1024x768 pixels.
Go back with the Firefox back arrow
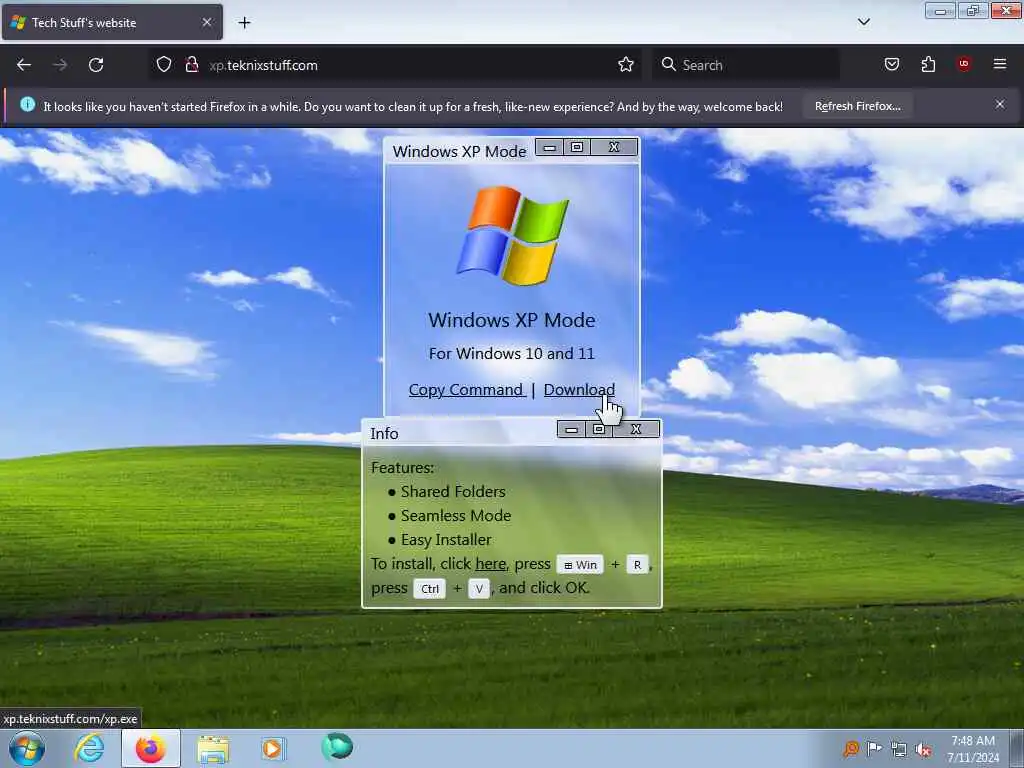(24, 65)
